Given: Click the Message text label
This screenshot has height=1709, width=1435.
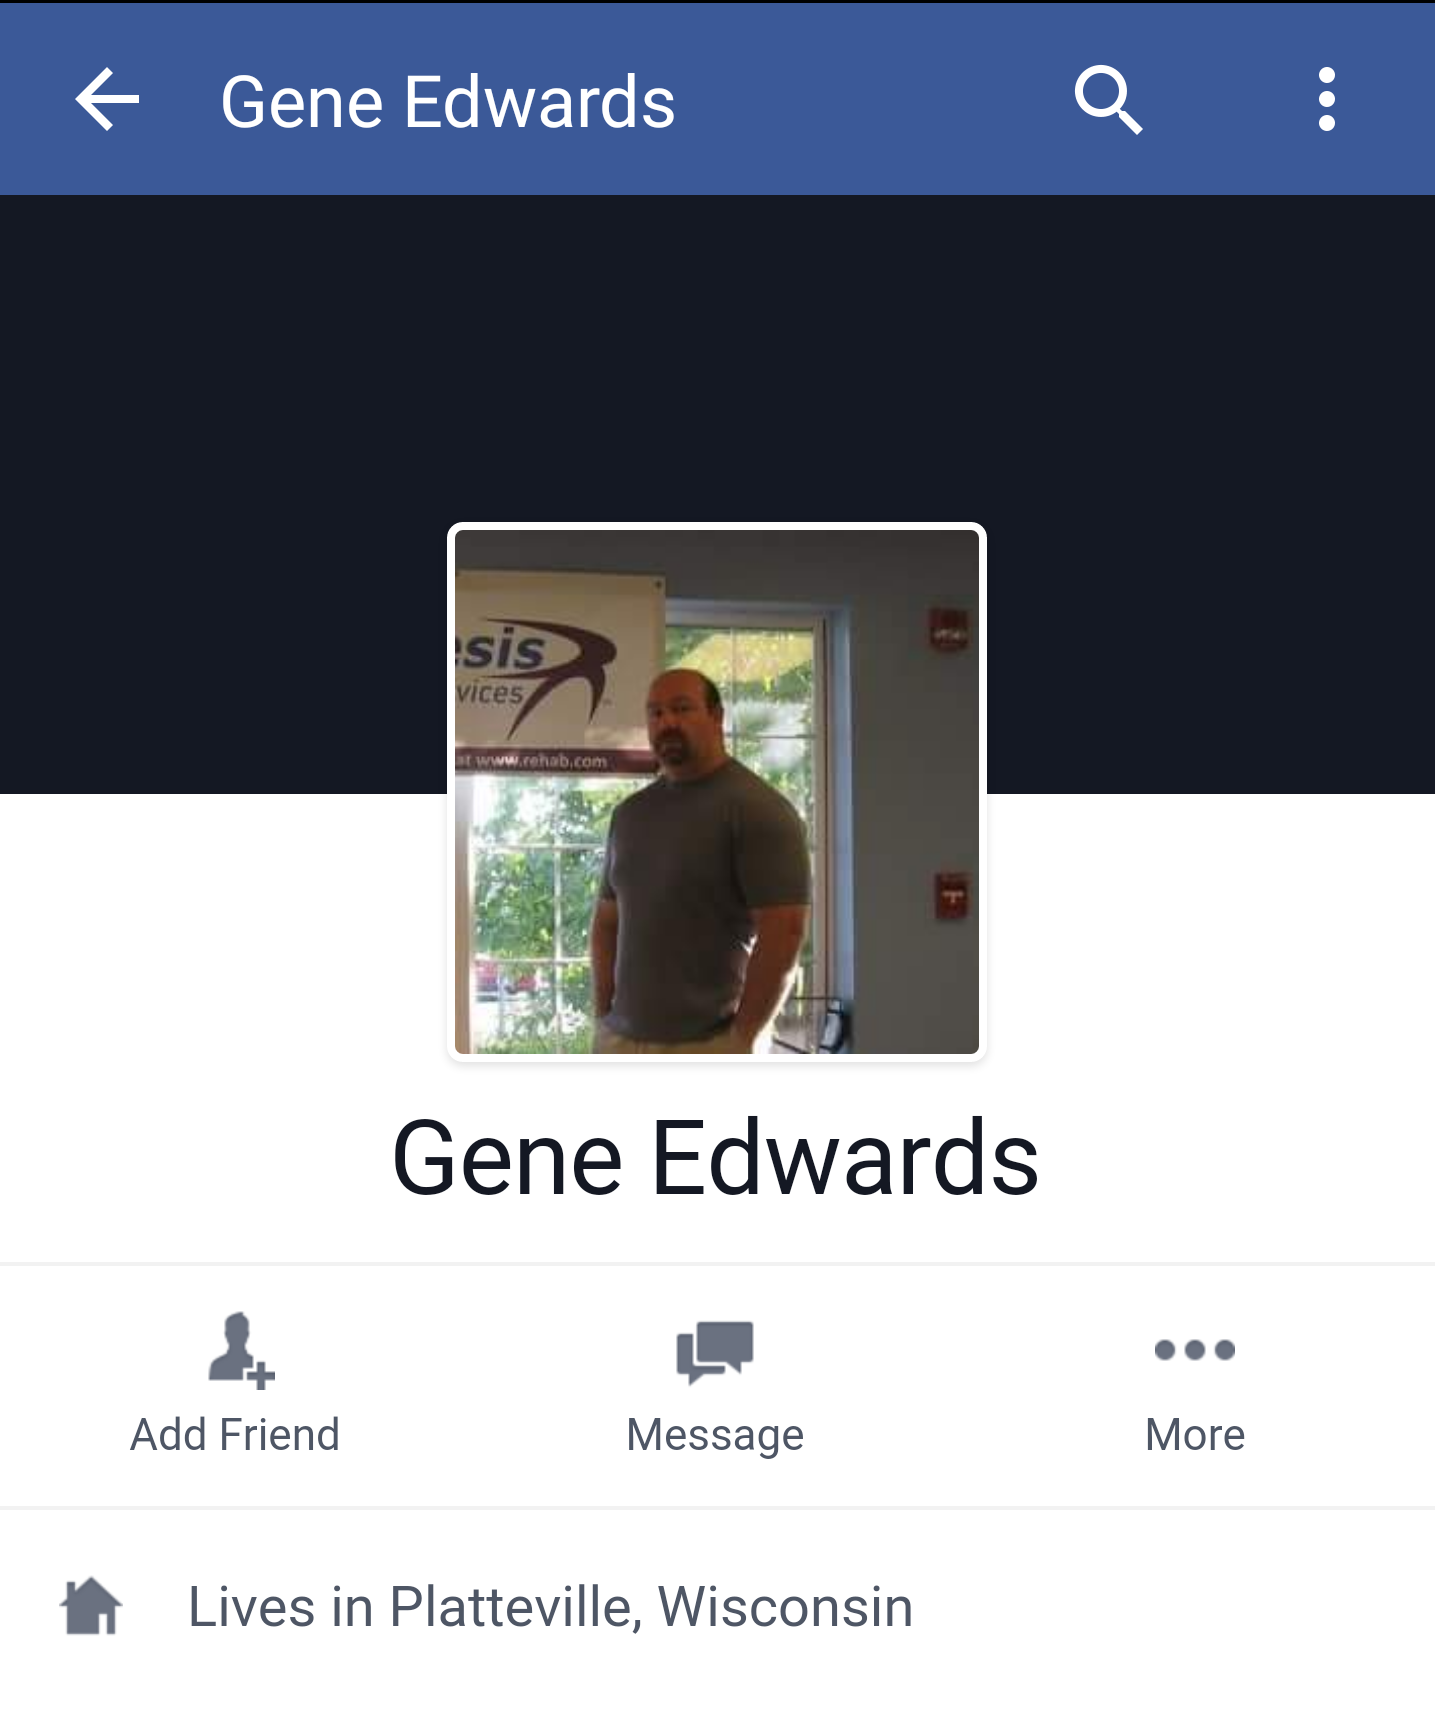Looking at the screenshot, I should [x=715, y=1436].
